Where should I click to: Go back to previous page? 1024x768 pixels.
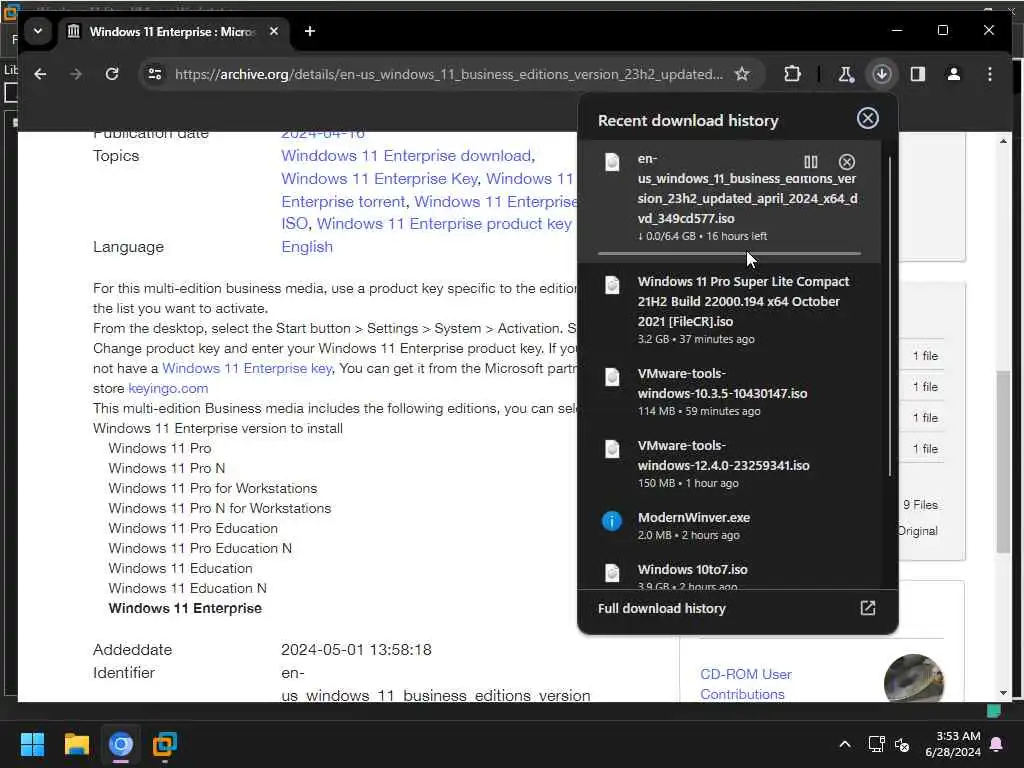(x=40, y=74)
